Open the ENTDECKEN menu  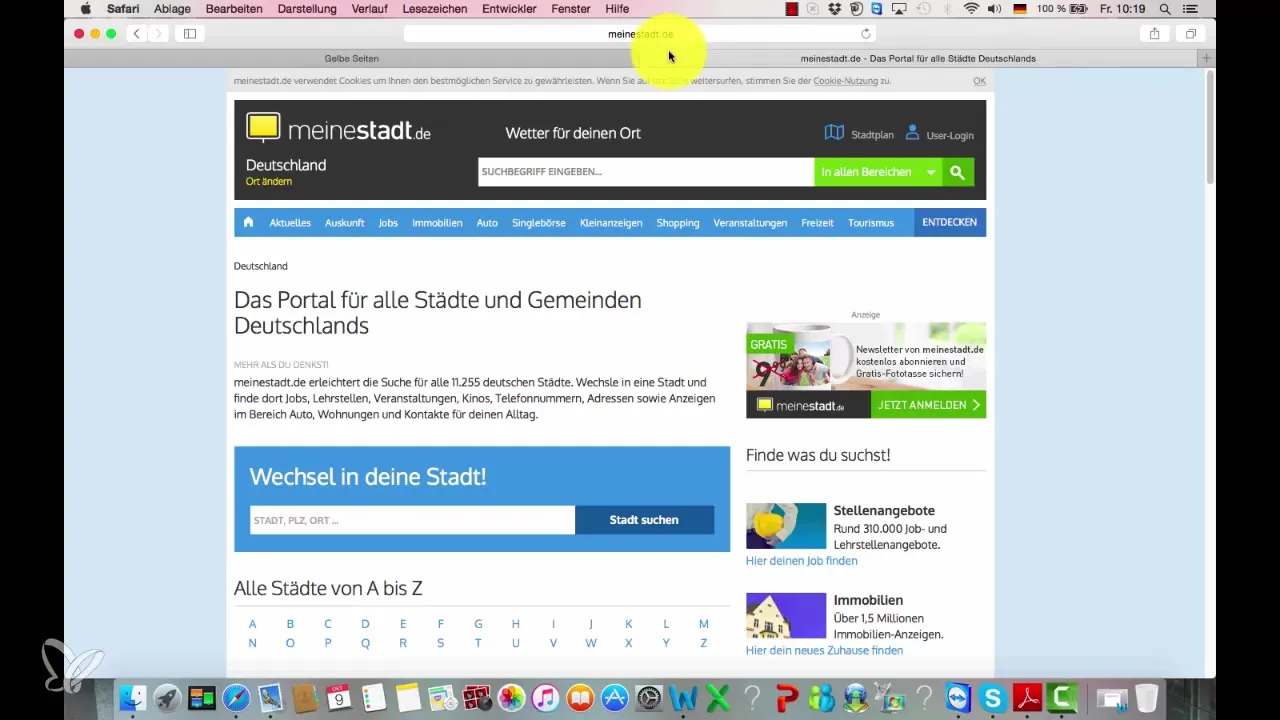coord(950,222)
